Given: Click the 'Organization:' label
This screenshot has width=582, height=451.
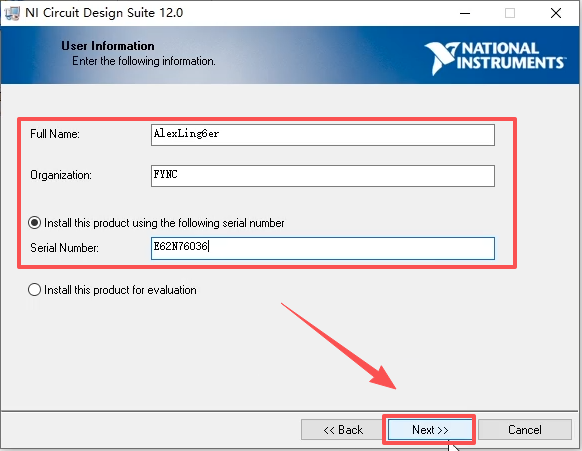Looking at the screenshot, I should pyautogui.click(x=61, y=175).
